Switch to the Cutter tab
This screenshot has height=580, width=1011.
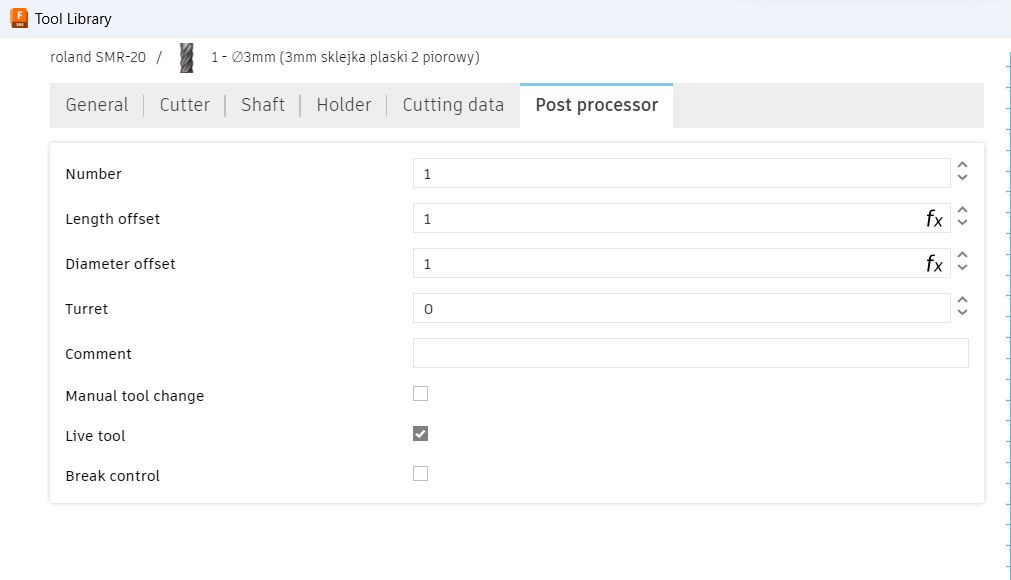(184, 105)
